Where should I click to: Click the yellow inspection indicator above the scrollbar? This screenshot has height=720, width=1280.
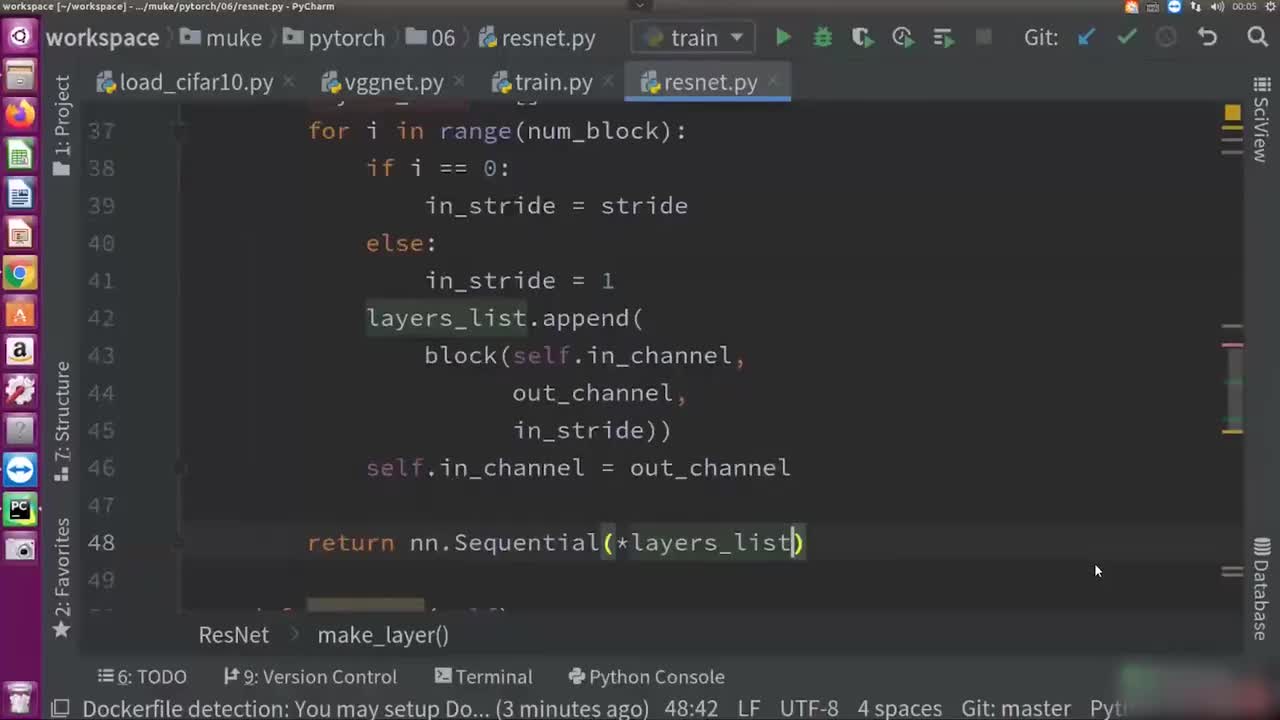click(1232, 113)
